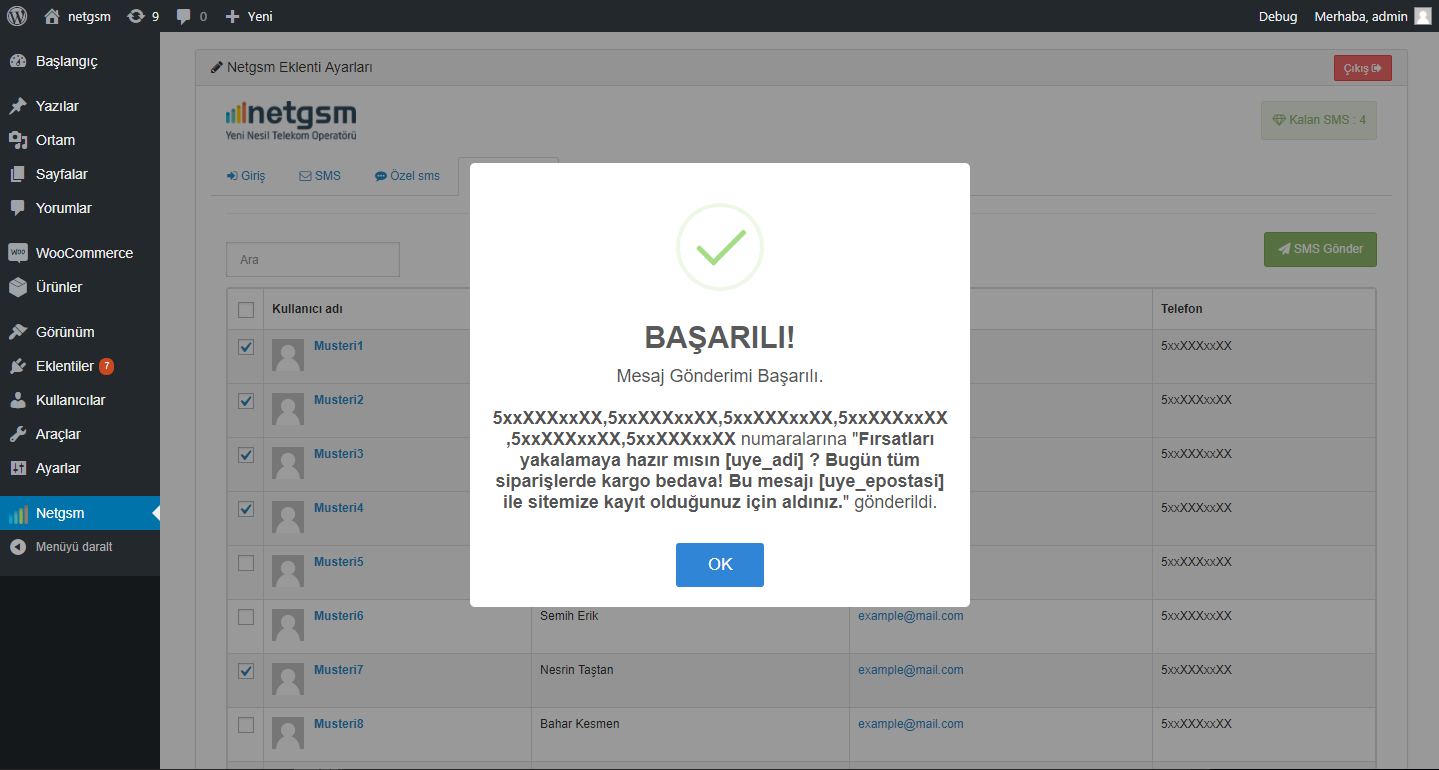Uncheck the Musteri2 row checkbox
The width and height of the screenshot is (1439, 770).
click(x=246, y=401)
